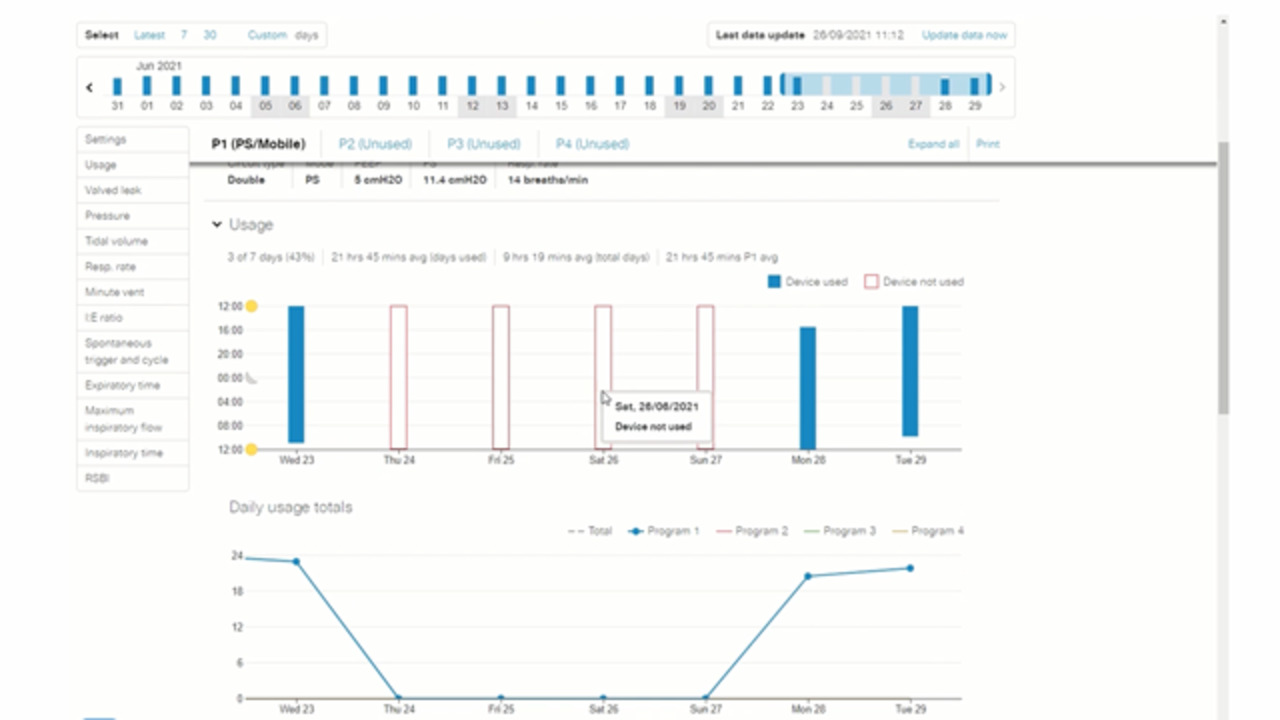Click the bottom yellow noon sun marker

252,449
